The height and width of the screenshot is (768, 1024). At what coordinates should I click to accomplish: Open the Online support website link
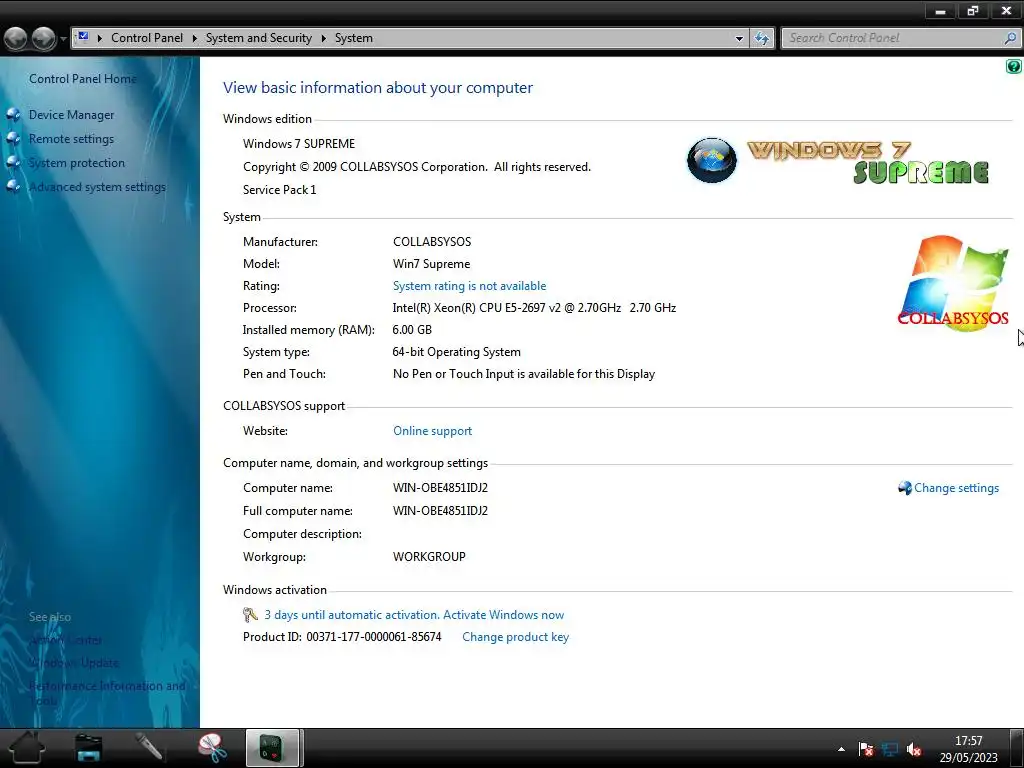[432, 431]
